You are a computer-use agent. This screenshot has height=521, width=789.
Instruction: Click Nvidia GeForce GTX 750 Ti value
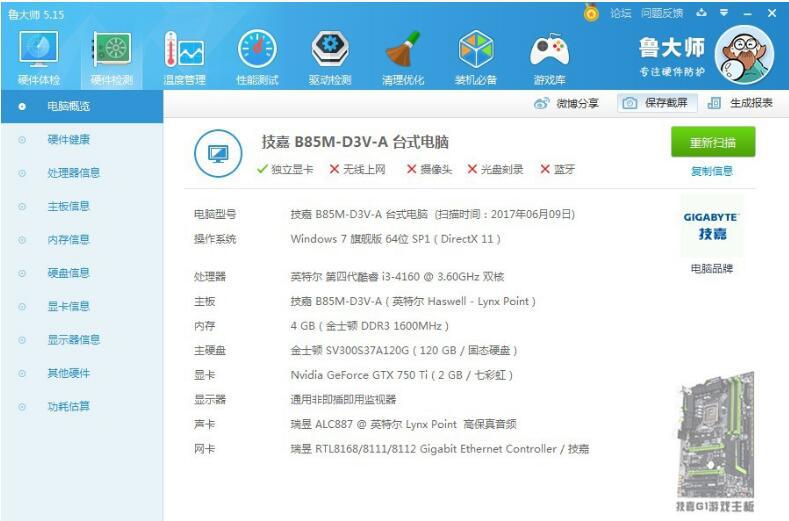click(x=402, y=375)
